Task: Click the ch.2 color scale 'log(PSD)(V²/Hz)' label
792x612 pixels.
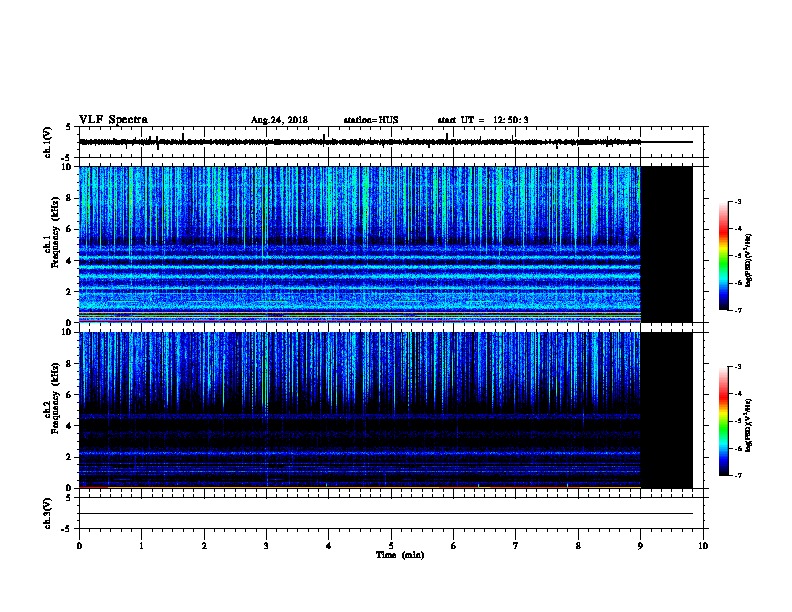Action: (x=749, y=426)
